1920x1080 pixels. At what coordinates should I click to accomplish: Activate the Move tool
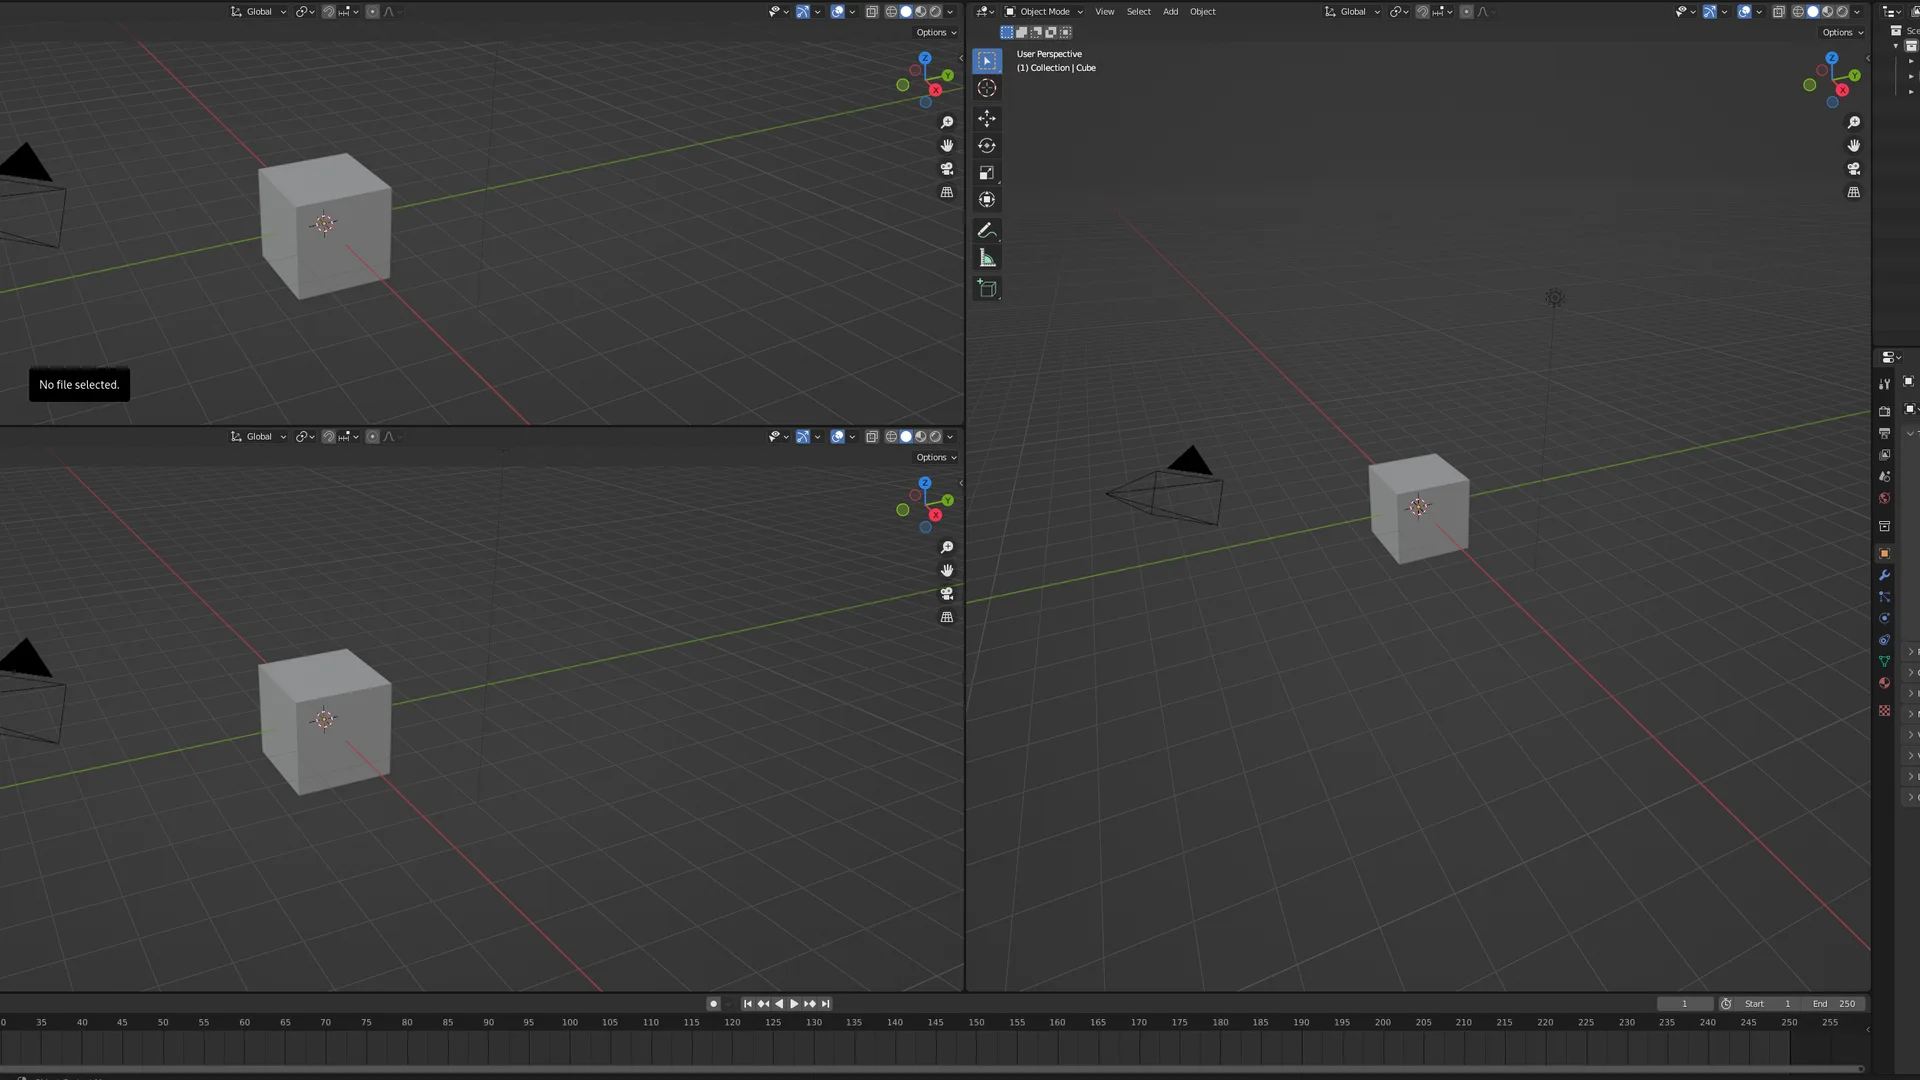(x=987, y=118)
